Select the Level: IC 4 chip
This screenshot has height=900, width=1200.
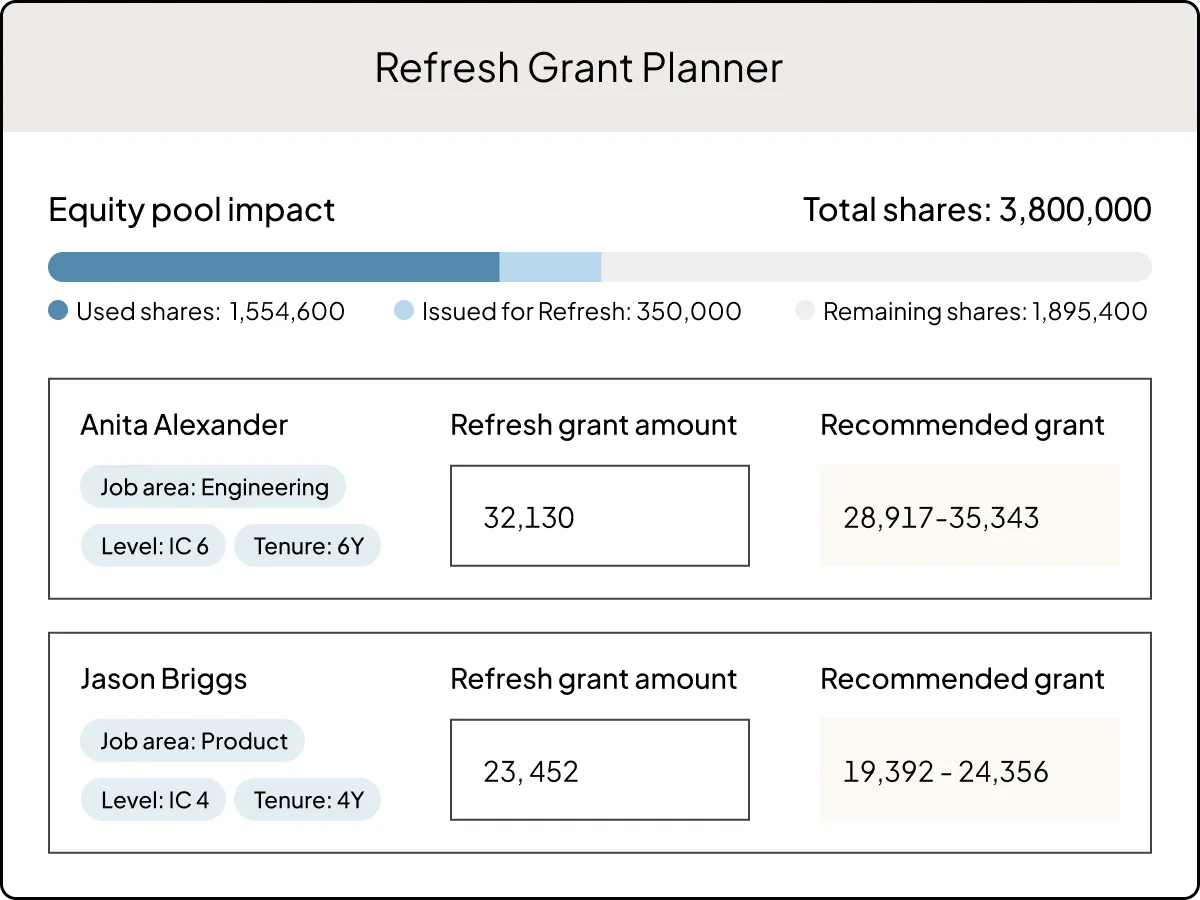click(153, 799)
